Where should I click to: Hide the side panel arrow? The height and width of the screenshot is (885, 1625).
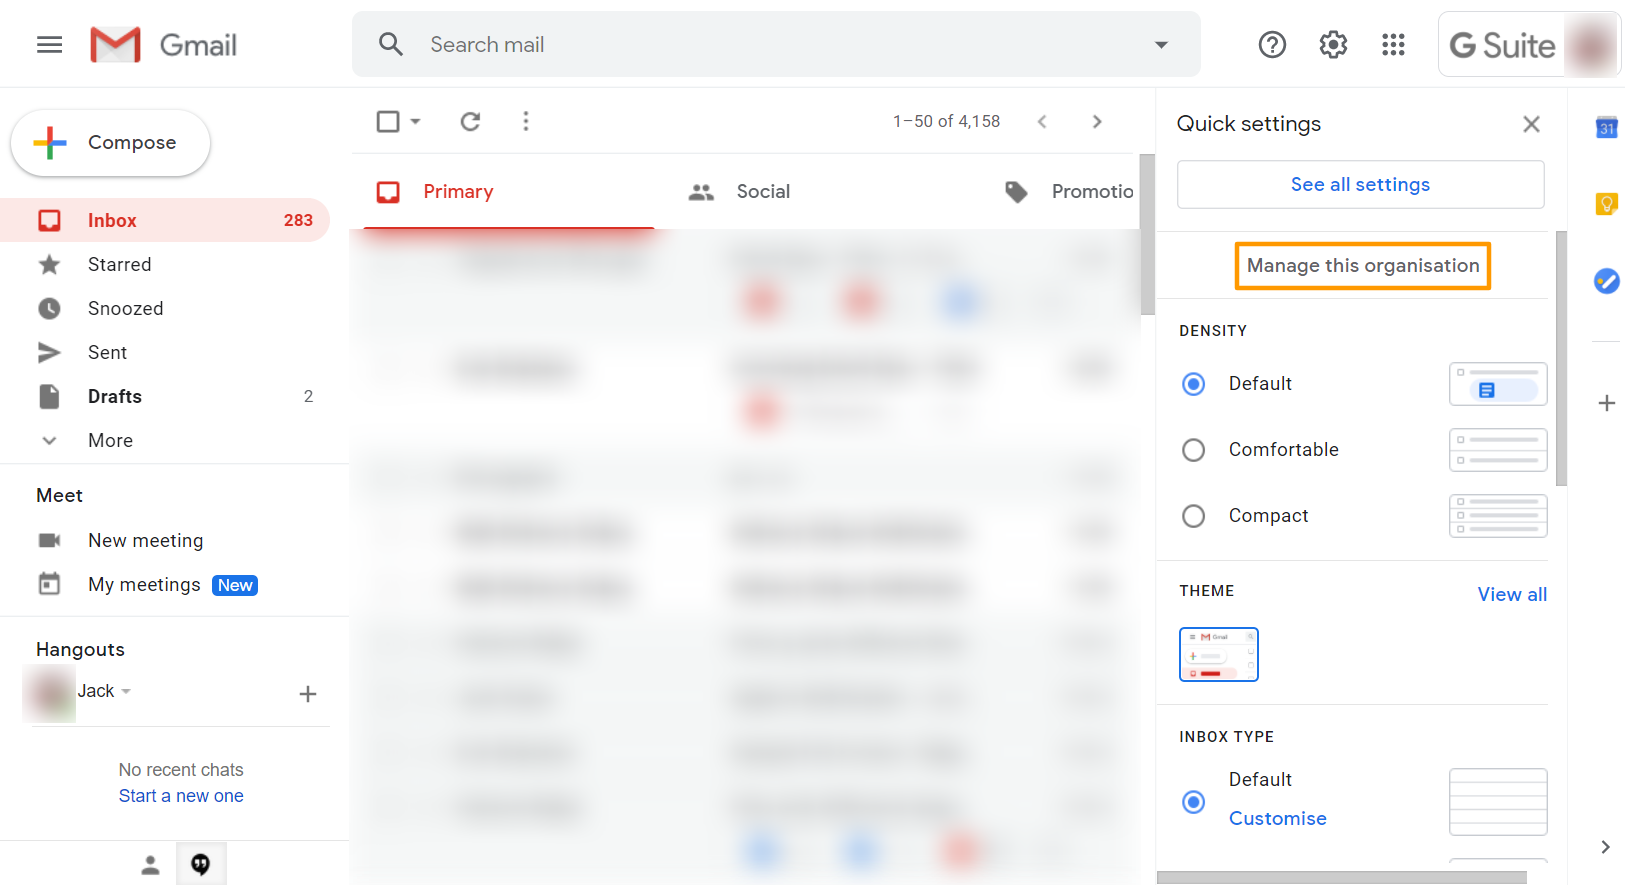pyautogui.click(x=1605, y=847)
